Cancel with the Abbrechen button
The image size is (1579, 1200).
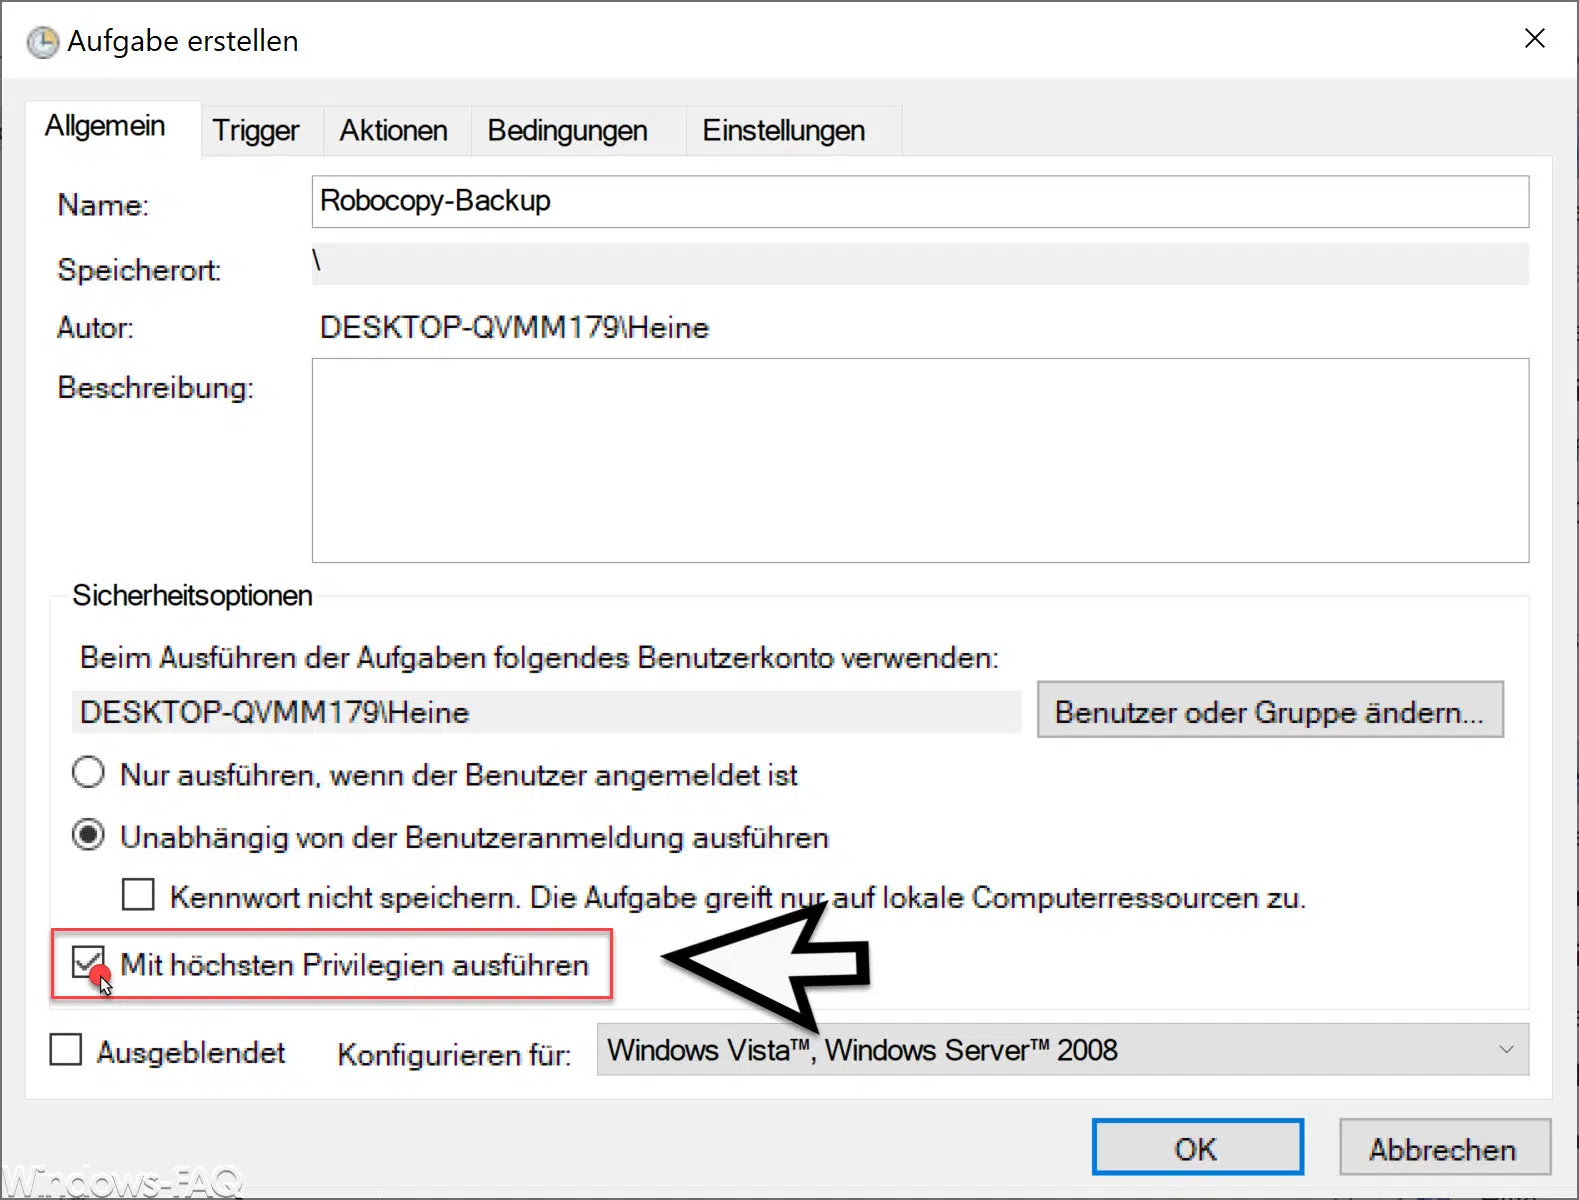1443,1148
